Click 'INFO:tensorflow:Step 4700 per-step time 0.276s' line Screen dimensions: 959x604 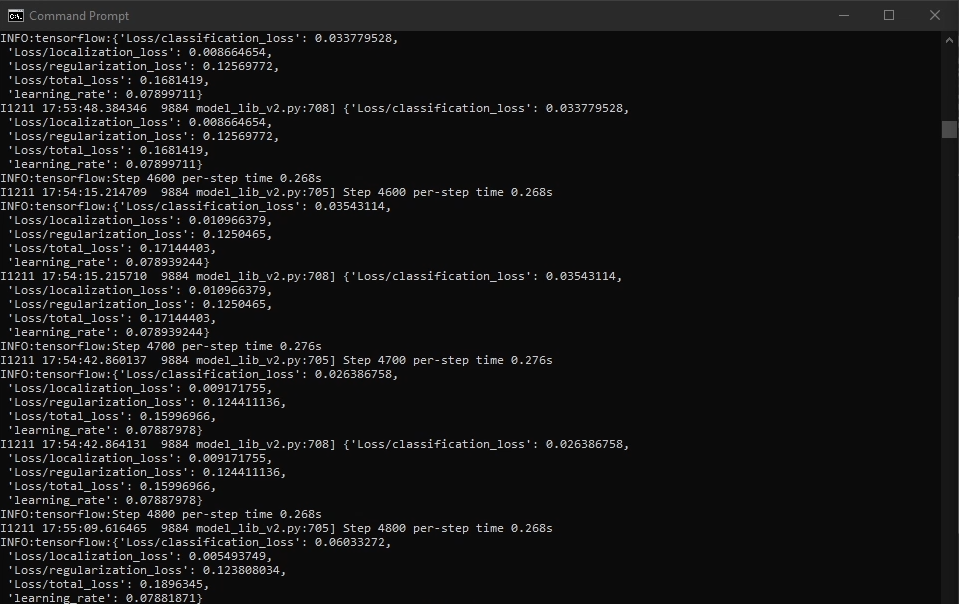click(161, 347)
